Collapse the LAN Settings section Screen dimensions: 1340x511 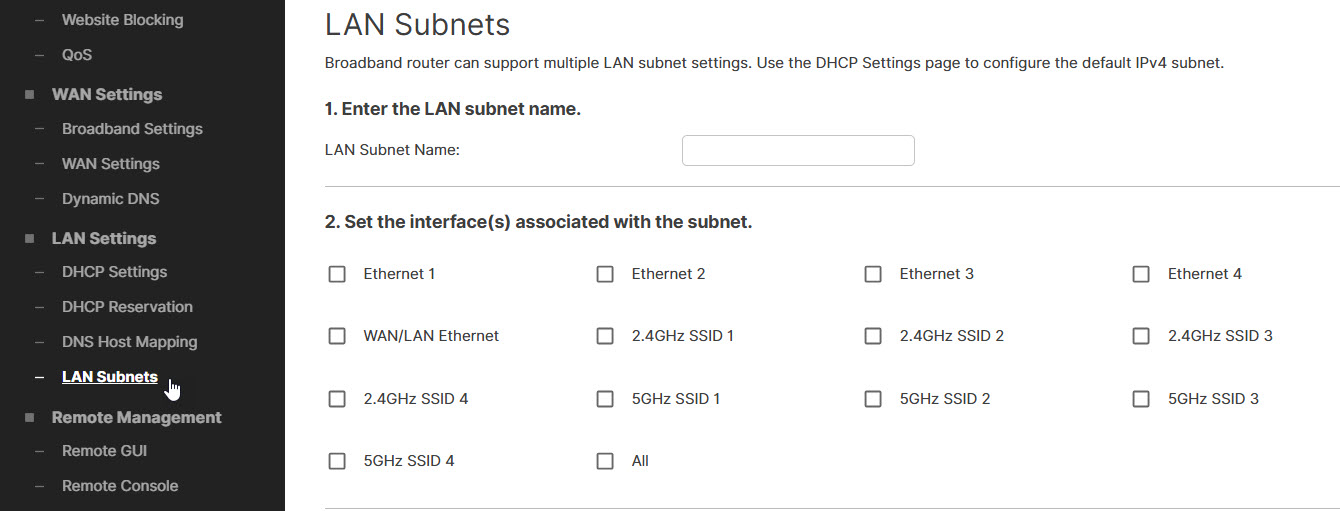pos(103,238)
